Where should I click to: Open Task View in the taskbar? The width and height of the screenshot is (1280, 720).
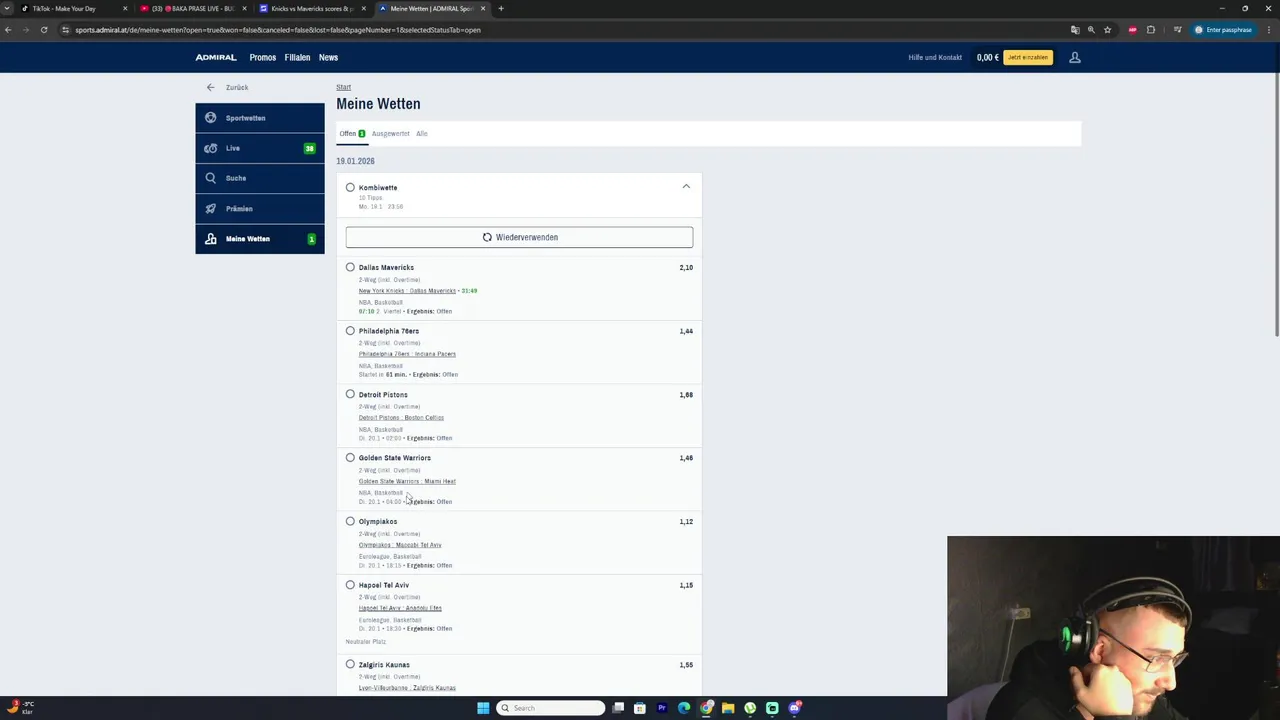click(x=618, y=708)
